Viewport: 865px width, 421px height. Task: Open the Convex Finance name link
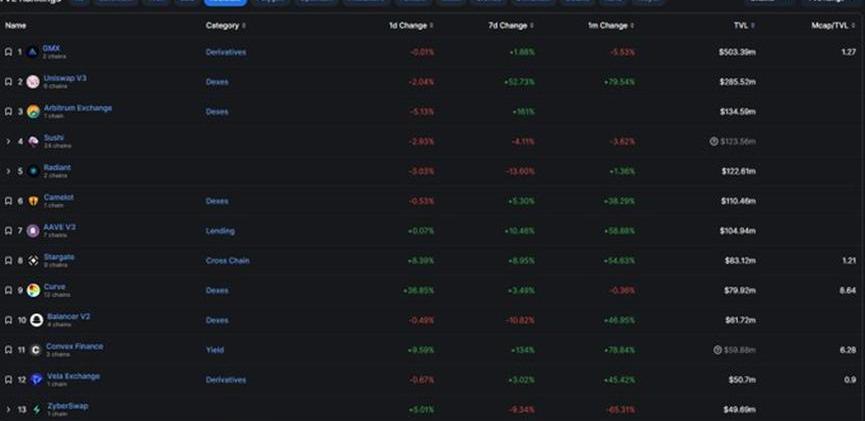[74, 347]
